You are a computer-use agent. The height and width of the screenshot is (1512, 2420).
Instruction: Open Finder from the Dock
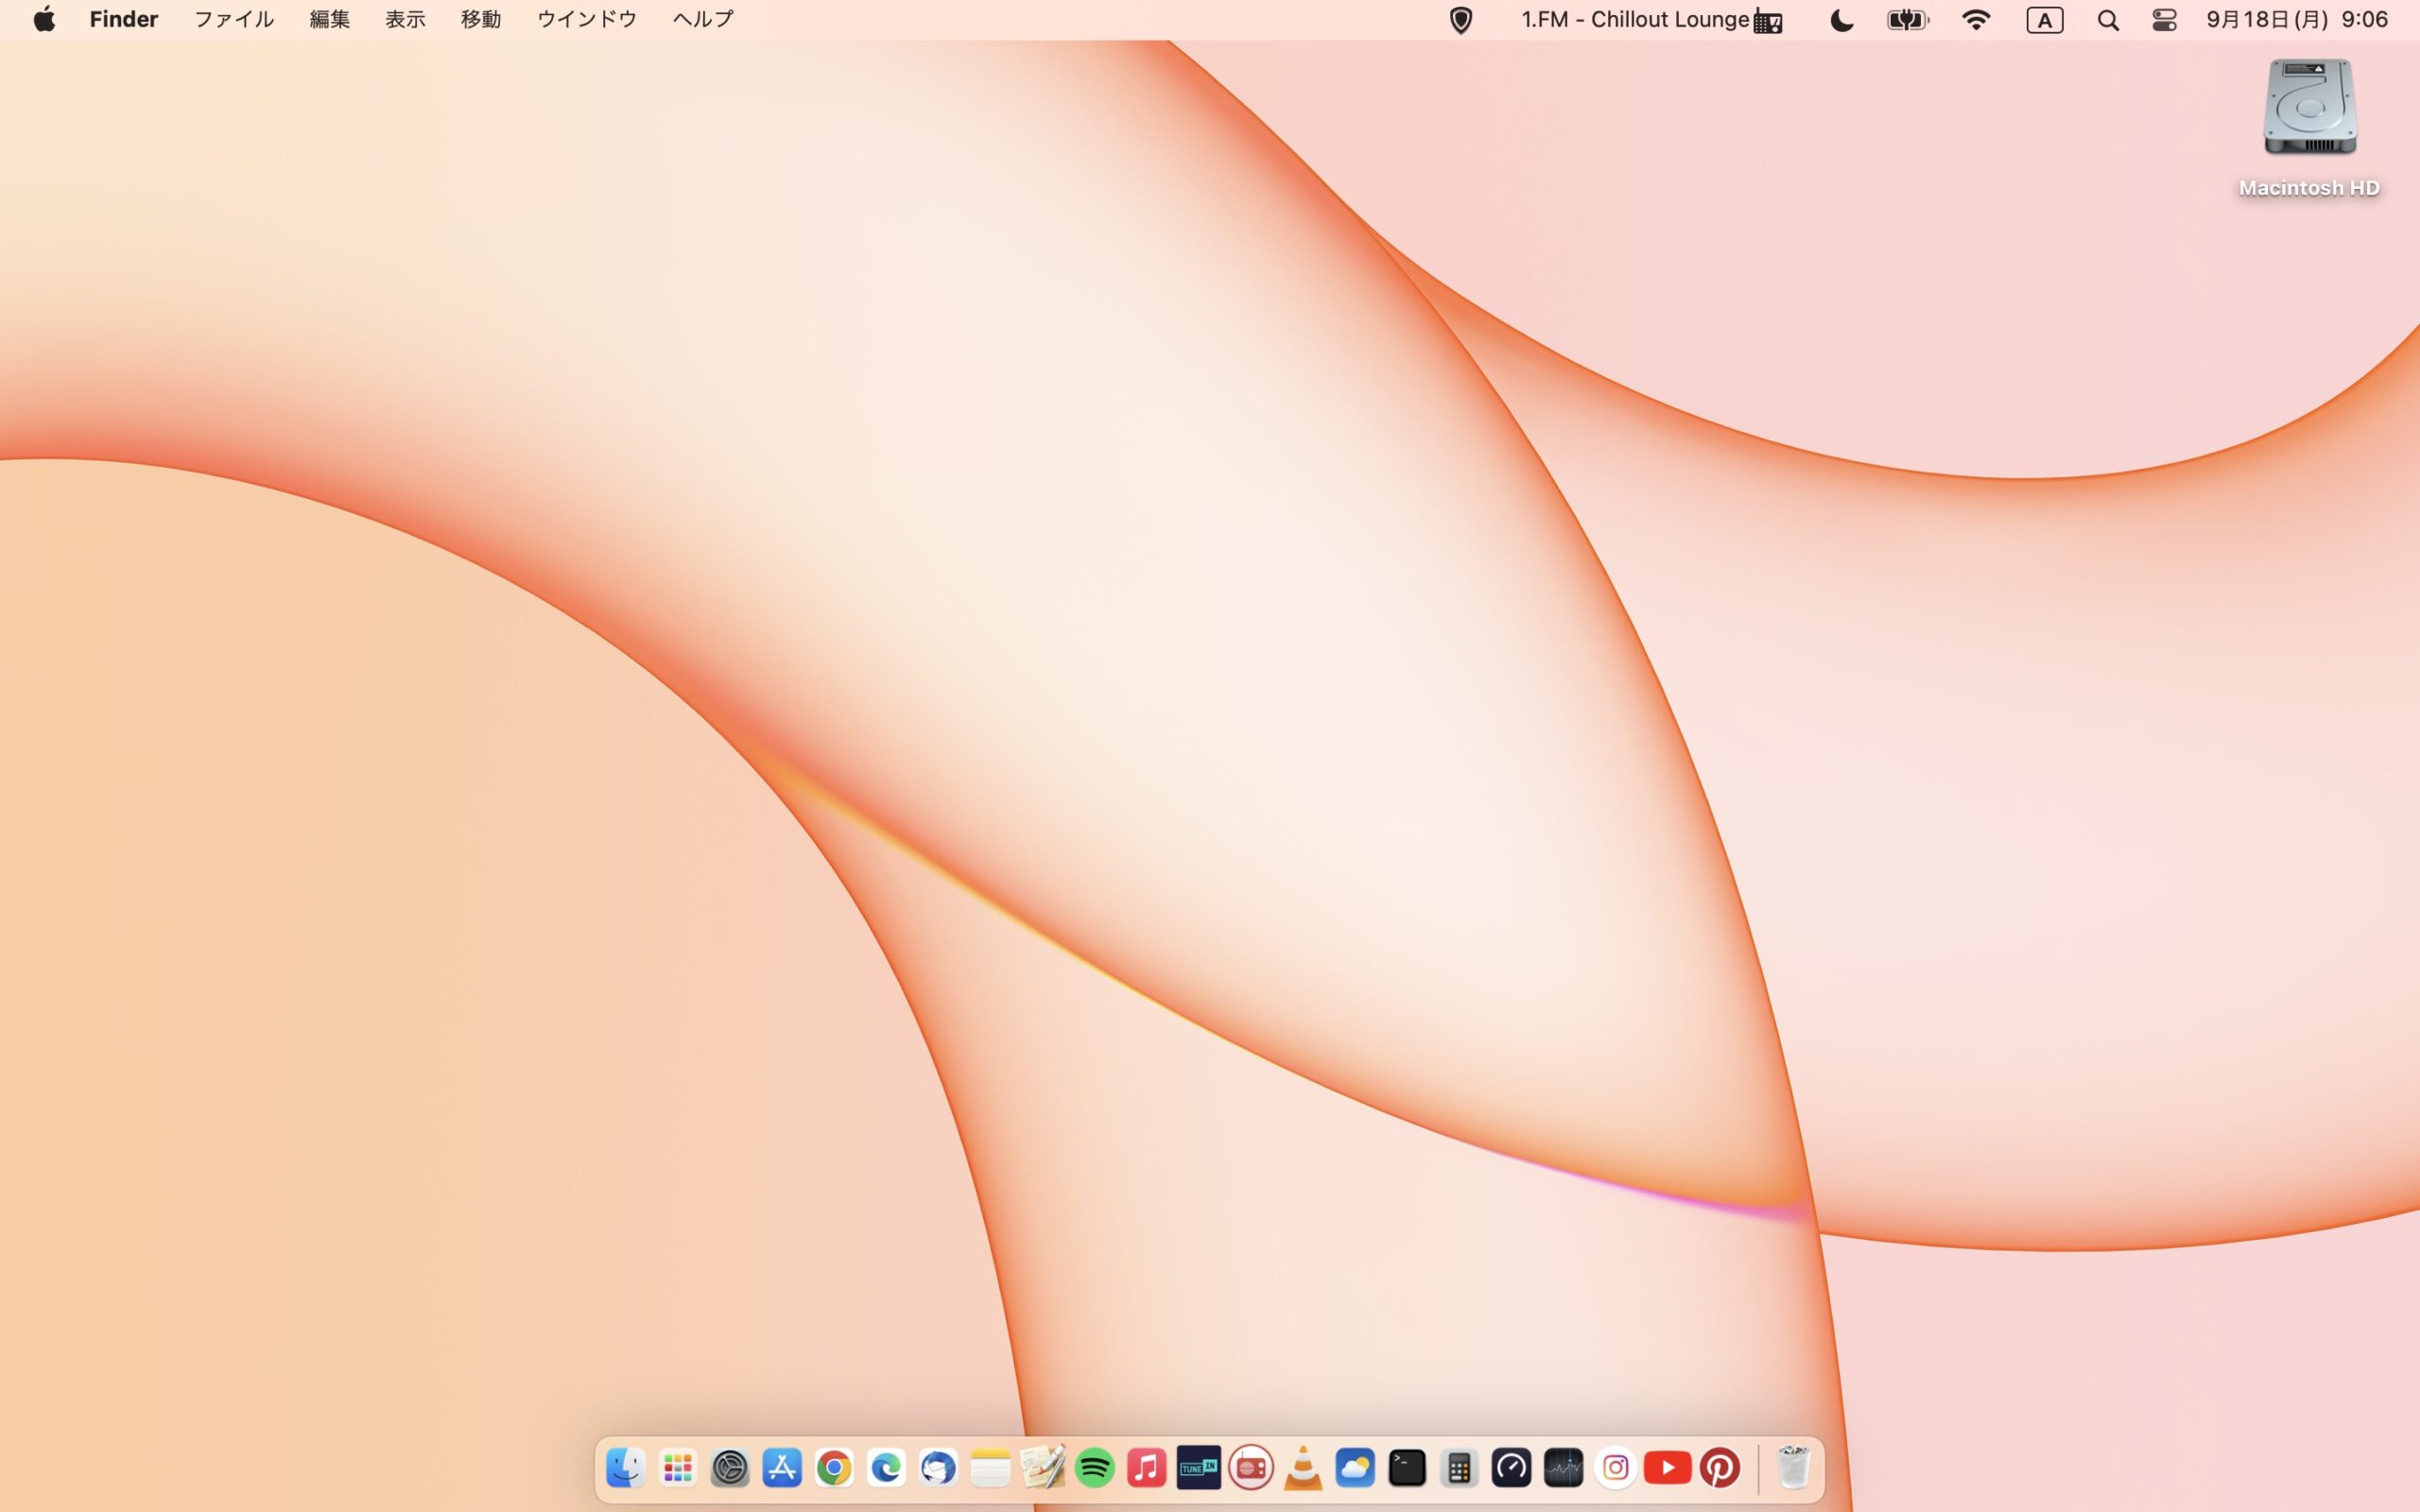[x=626, y=1467]
